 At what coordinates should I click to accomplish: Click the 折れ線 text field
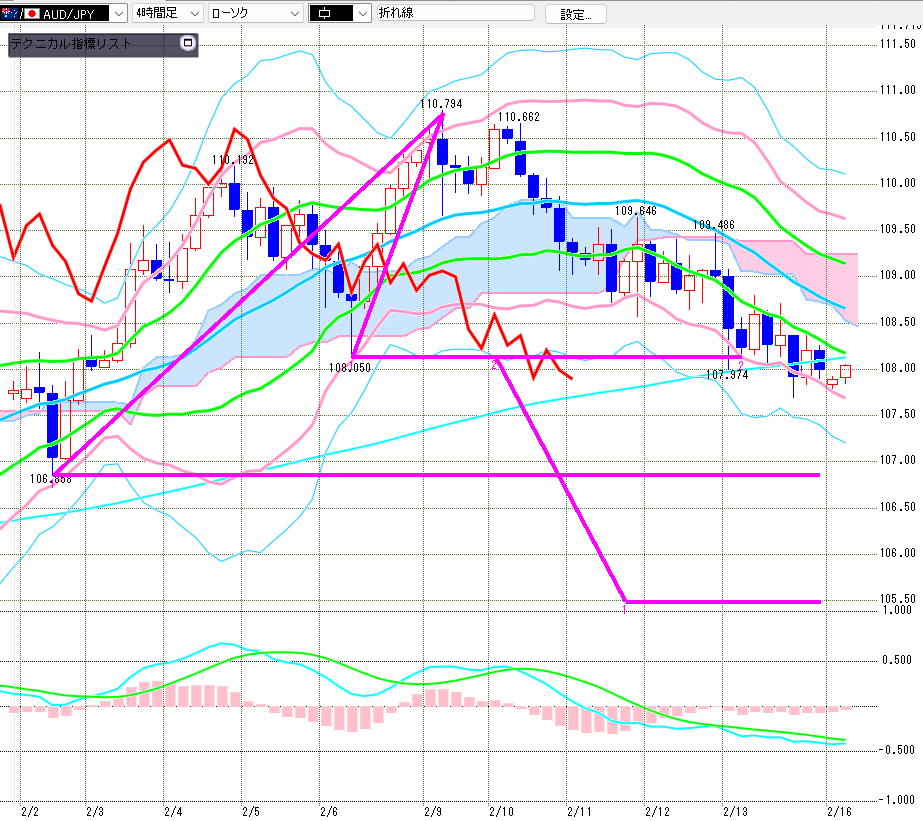coord(455,14)
